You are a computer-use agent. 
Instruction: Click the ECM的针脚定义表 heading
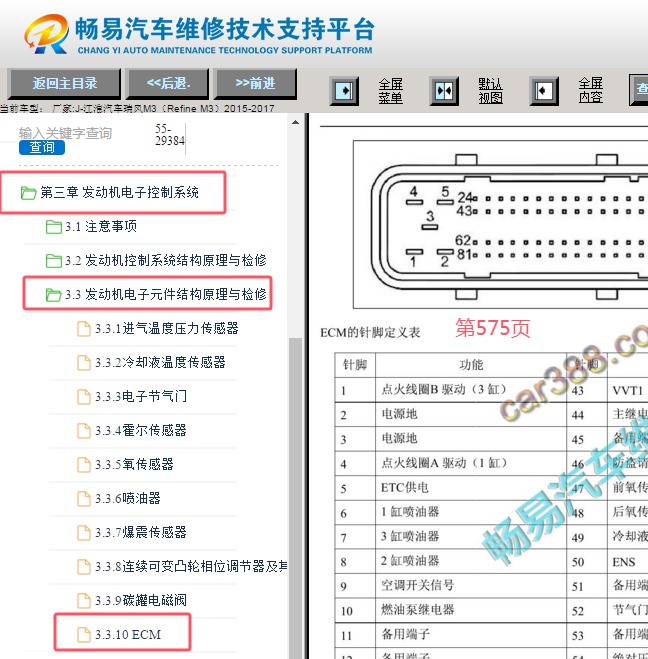370,333
